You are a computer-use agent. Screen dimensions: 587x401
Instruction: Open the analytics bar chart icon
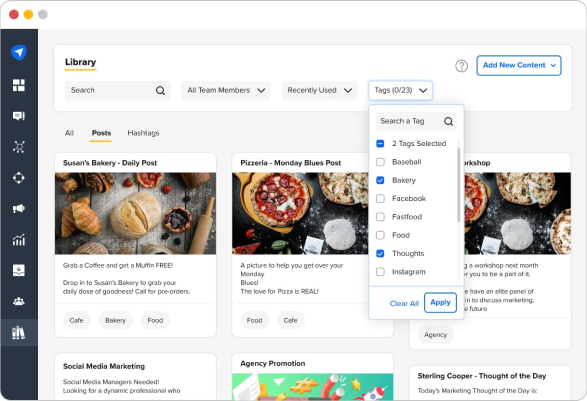click(19, 240)
